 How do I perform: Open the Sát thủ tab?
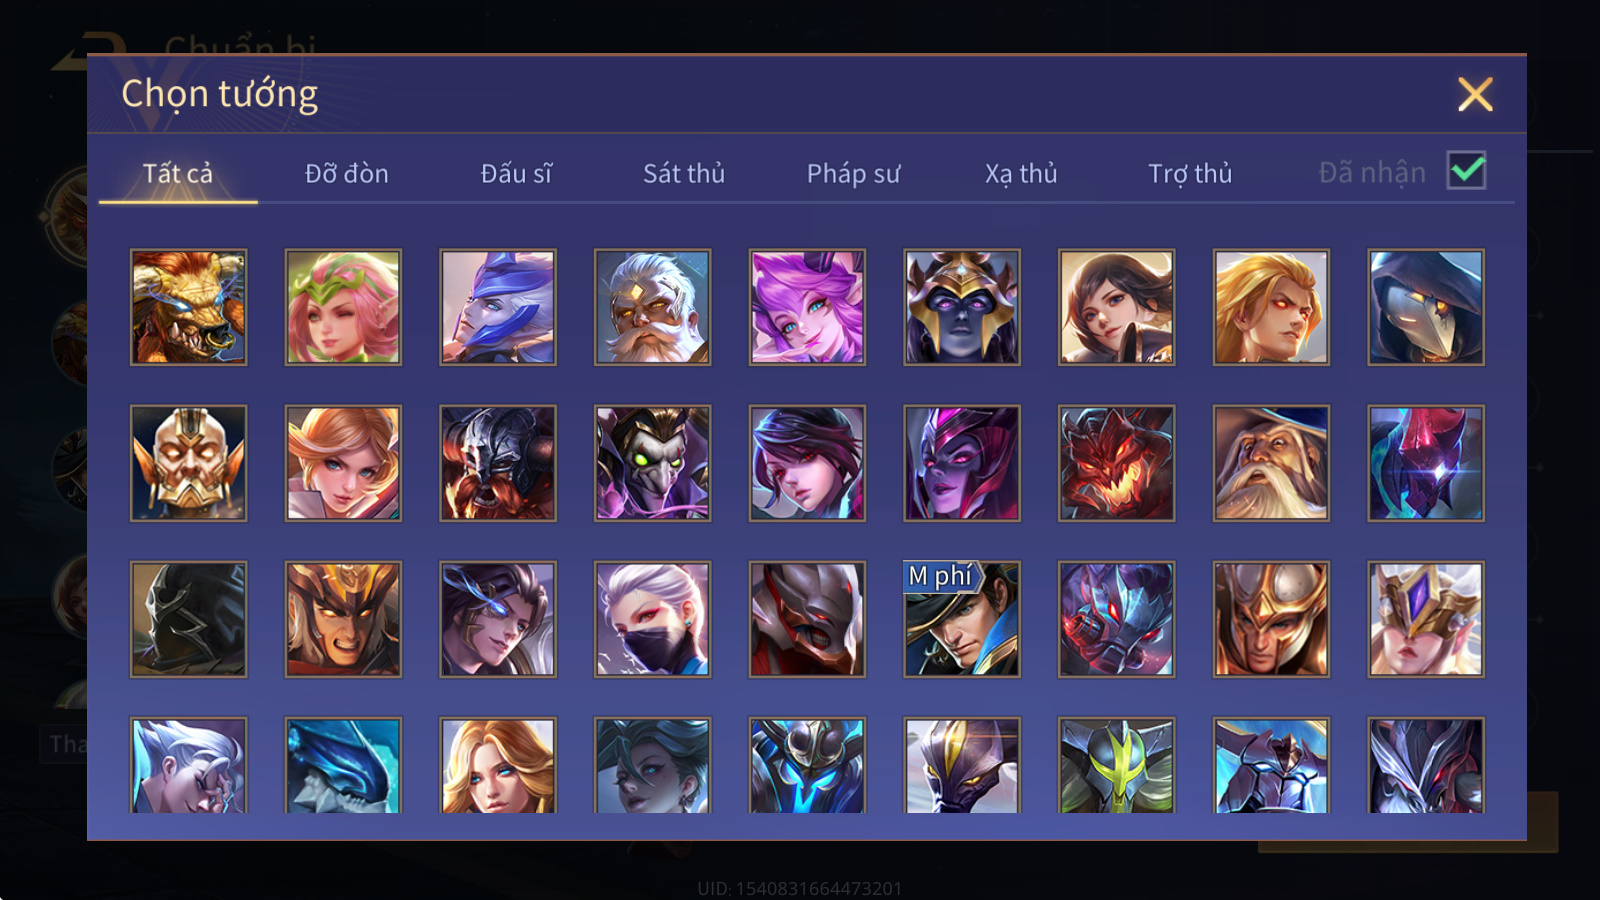point(684,174)
